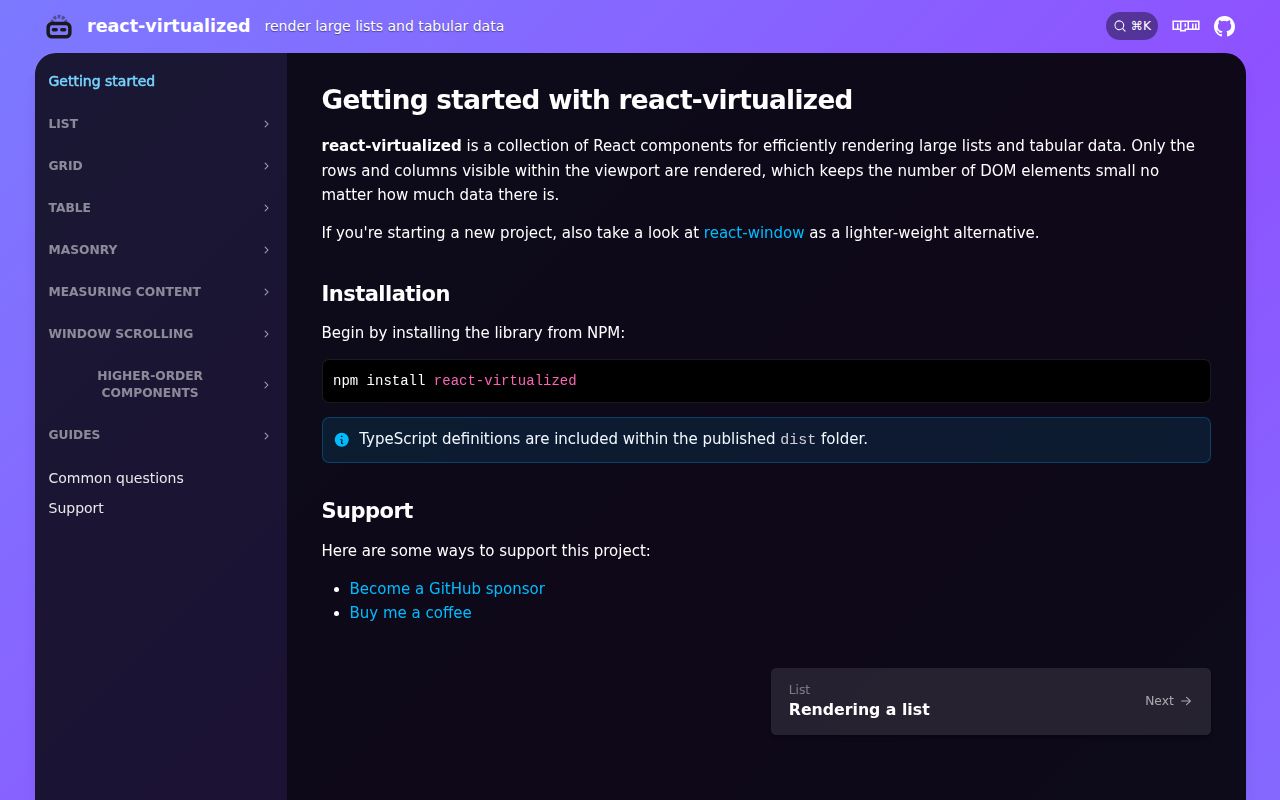
Task: Click the react-virtualized robot logo icon
Action: 59,27
